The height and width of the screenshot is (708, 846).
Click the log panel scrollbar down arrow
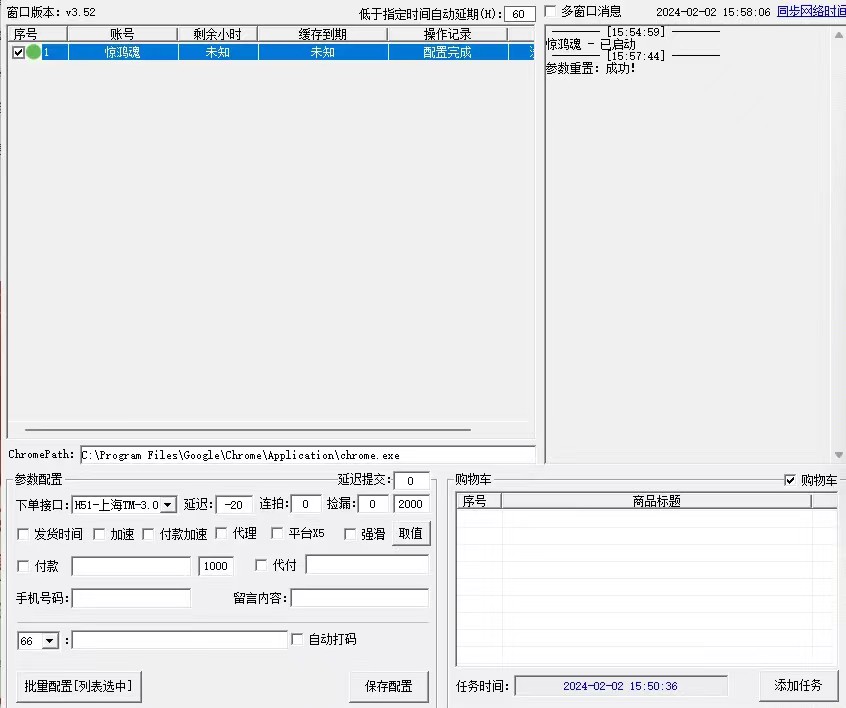(838, 455)
